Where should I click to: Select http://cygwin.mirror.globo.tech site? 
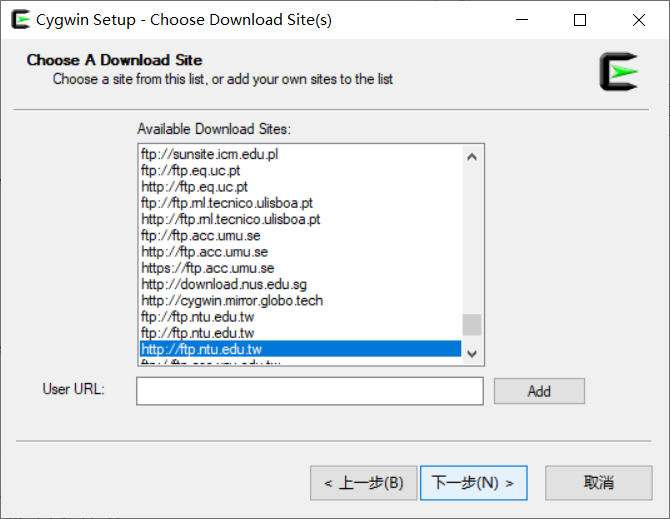[232, 300]
